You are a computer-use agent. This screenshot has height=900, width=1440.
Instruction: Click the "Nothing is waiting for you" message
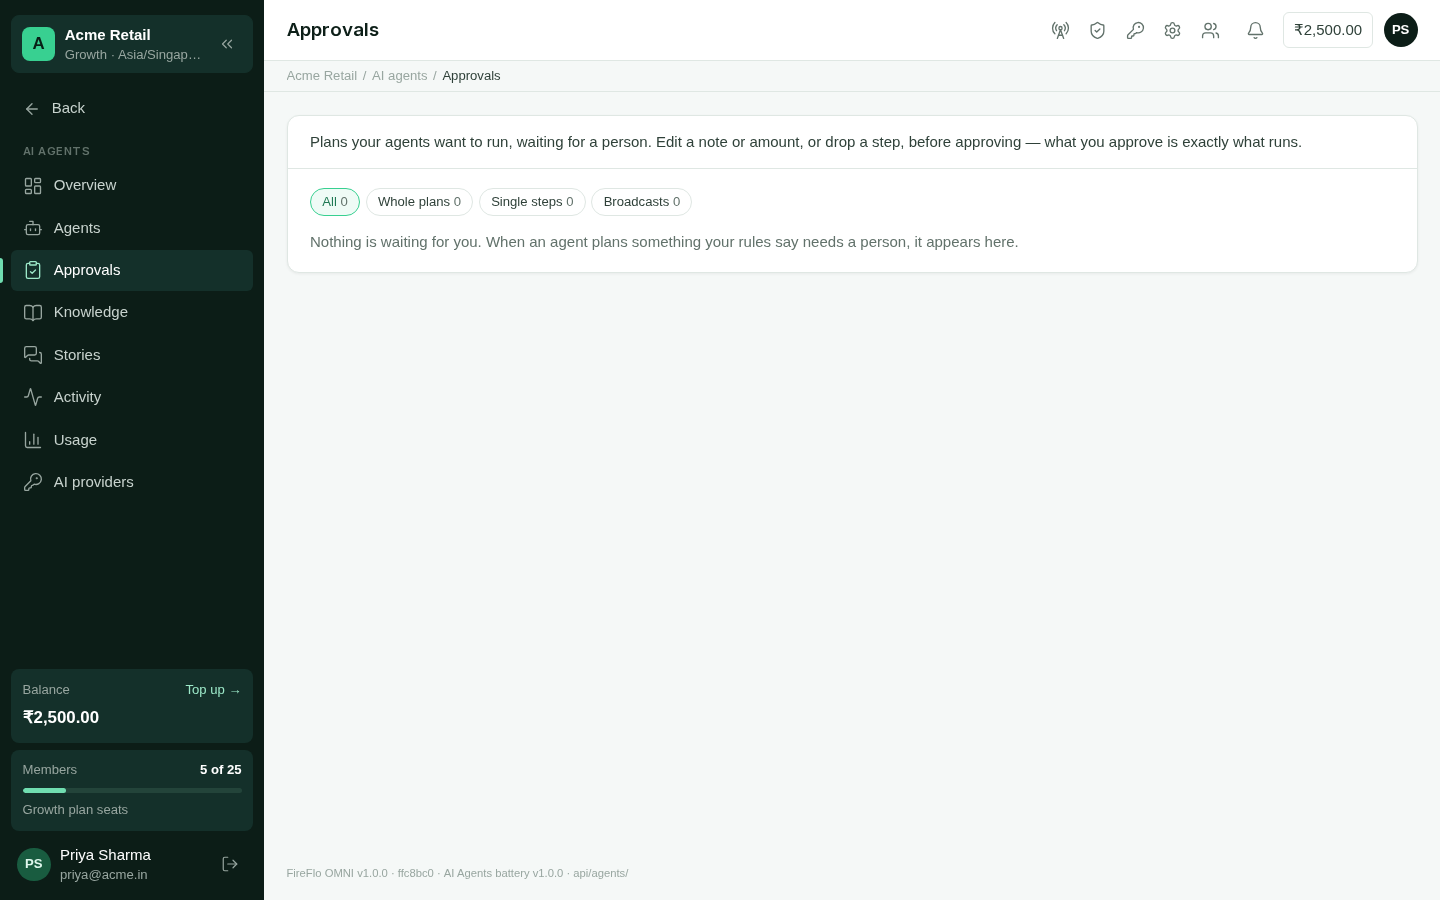[664, 242]
